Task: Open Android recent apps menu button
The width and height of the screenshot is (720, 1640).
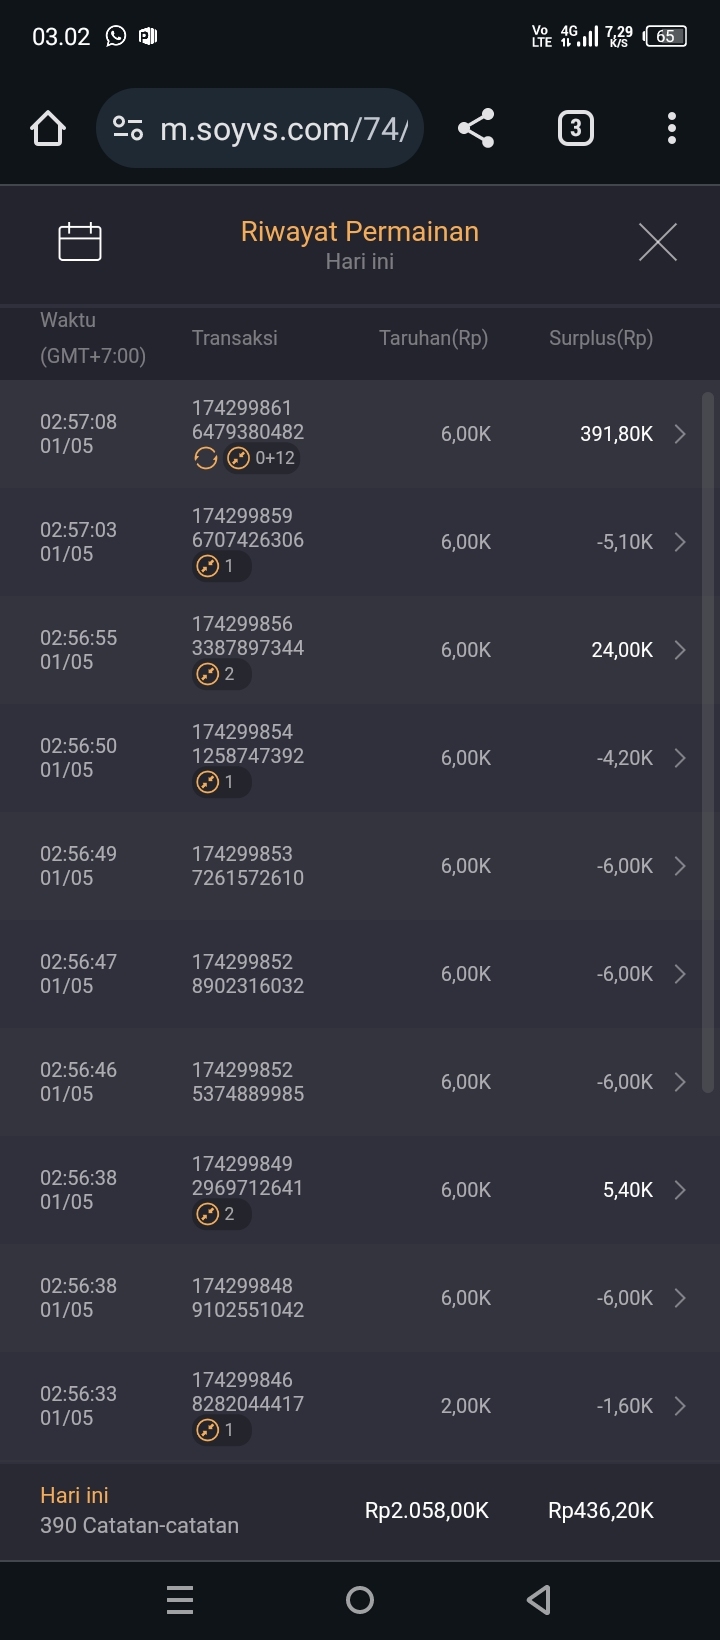Action: click(180, 1600)
